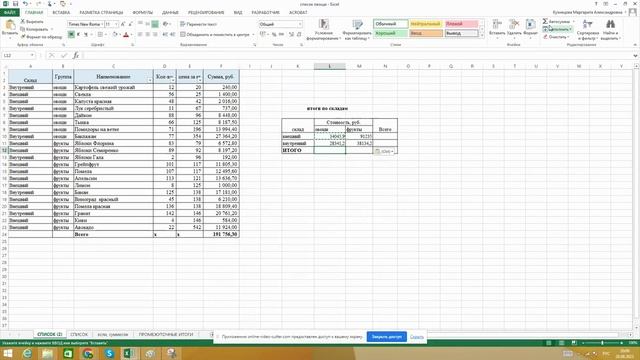Open the Fill (Заполнить) dropdown
Image resolution: width=640 pixels, height=360 pixels.
pyautogui.click(x=558, y=29)
